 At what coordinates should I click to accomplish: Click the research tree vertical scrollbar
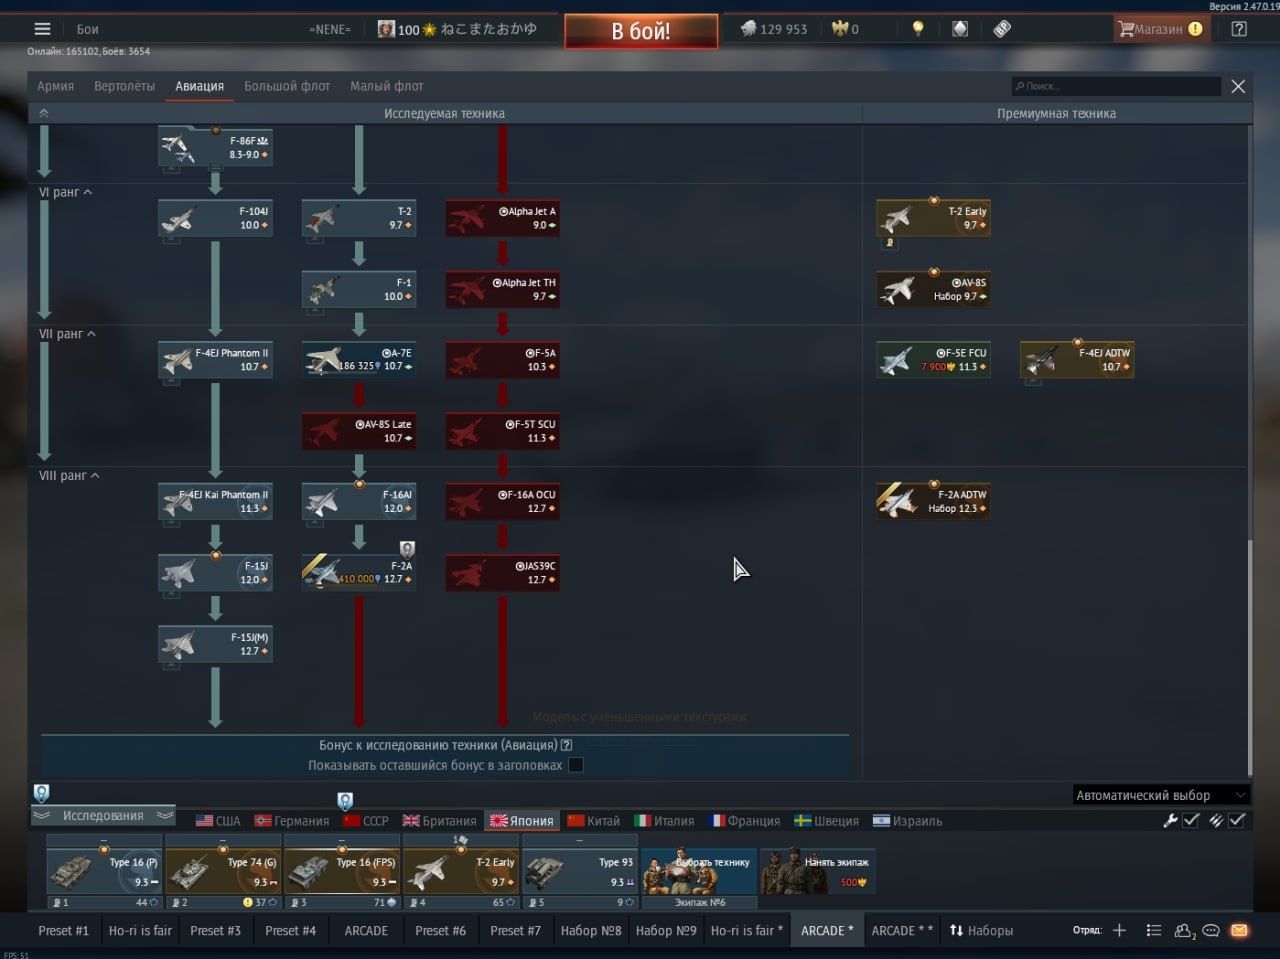tap(1249, 657)
